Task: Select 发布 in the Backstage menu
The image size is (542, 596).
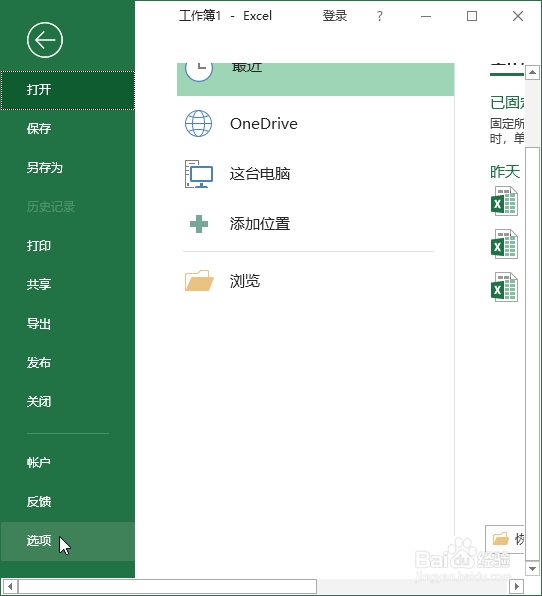Action: (x=68, y=363)
